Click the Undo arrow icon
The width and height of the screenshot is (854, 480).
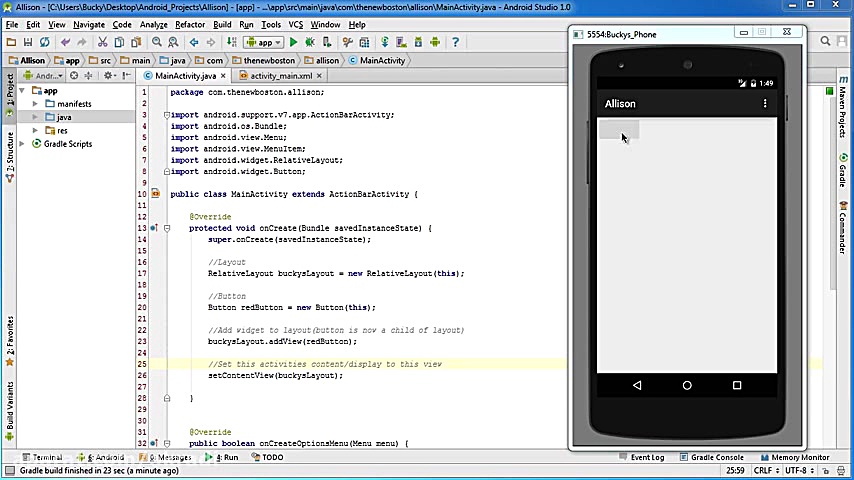tap(65, 42)
